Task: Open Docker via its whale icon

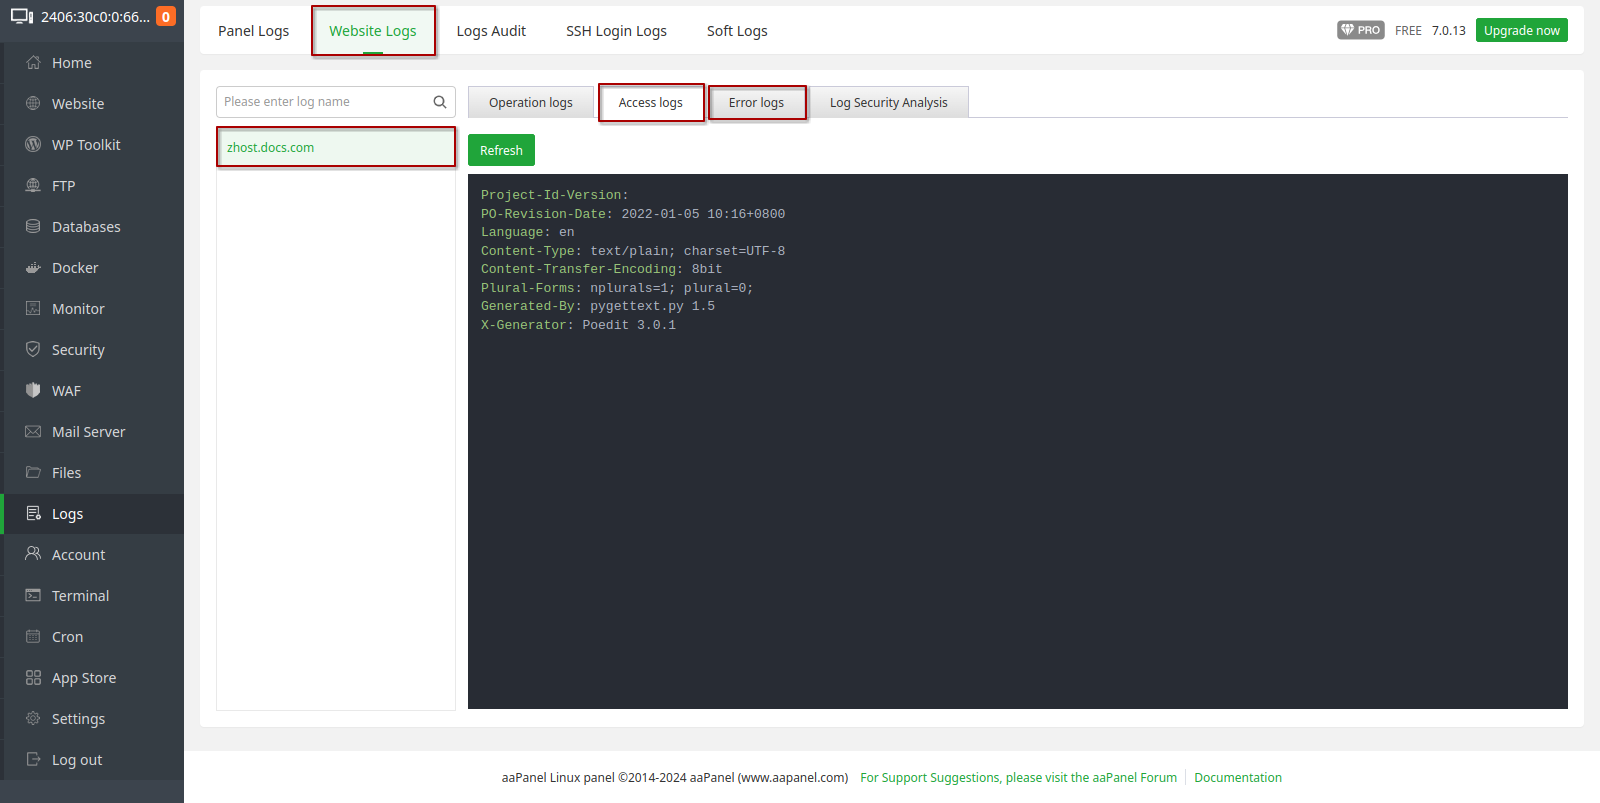Action: pyautogui.click(x=33, y=267)
